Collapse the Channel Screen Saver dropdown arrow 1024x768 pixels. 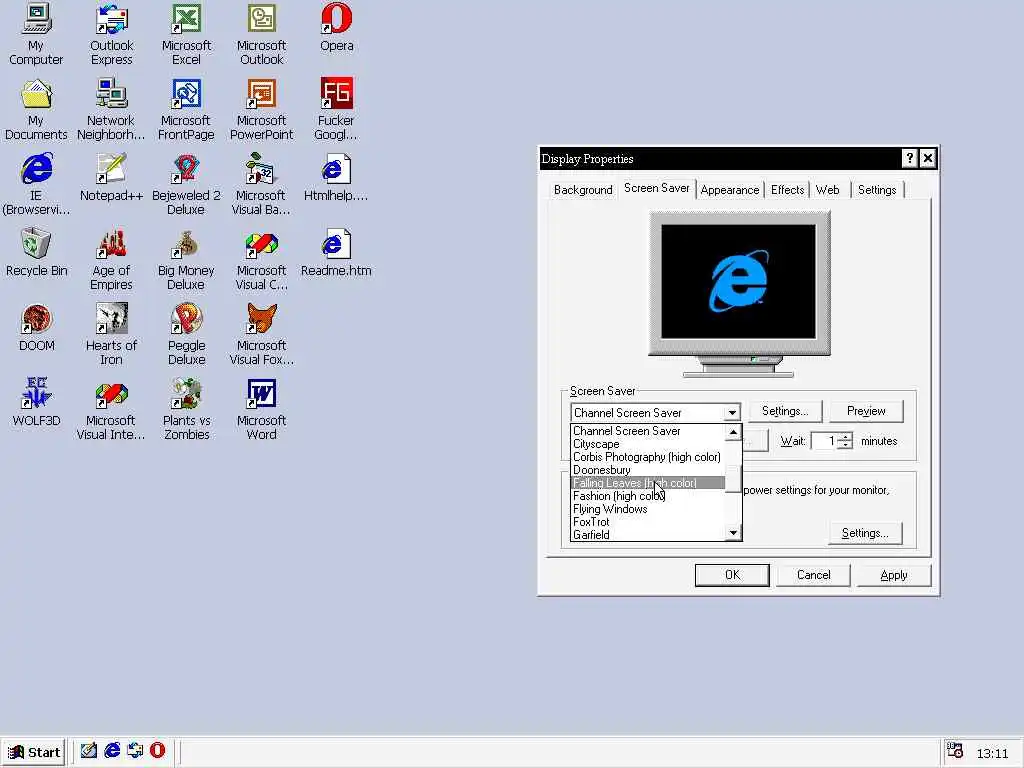pyautogui.click(x=732, y=413)
